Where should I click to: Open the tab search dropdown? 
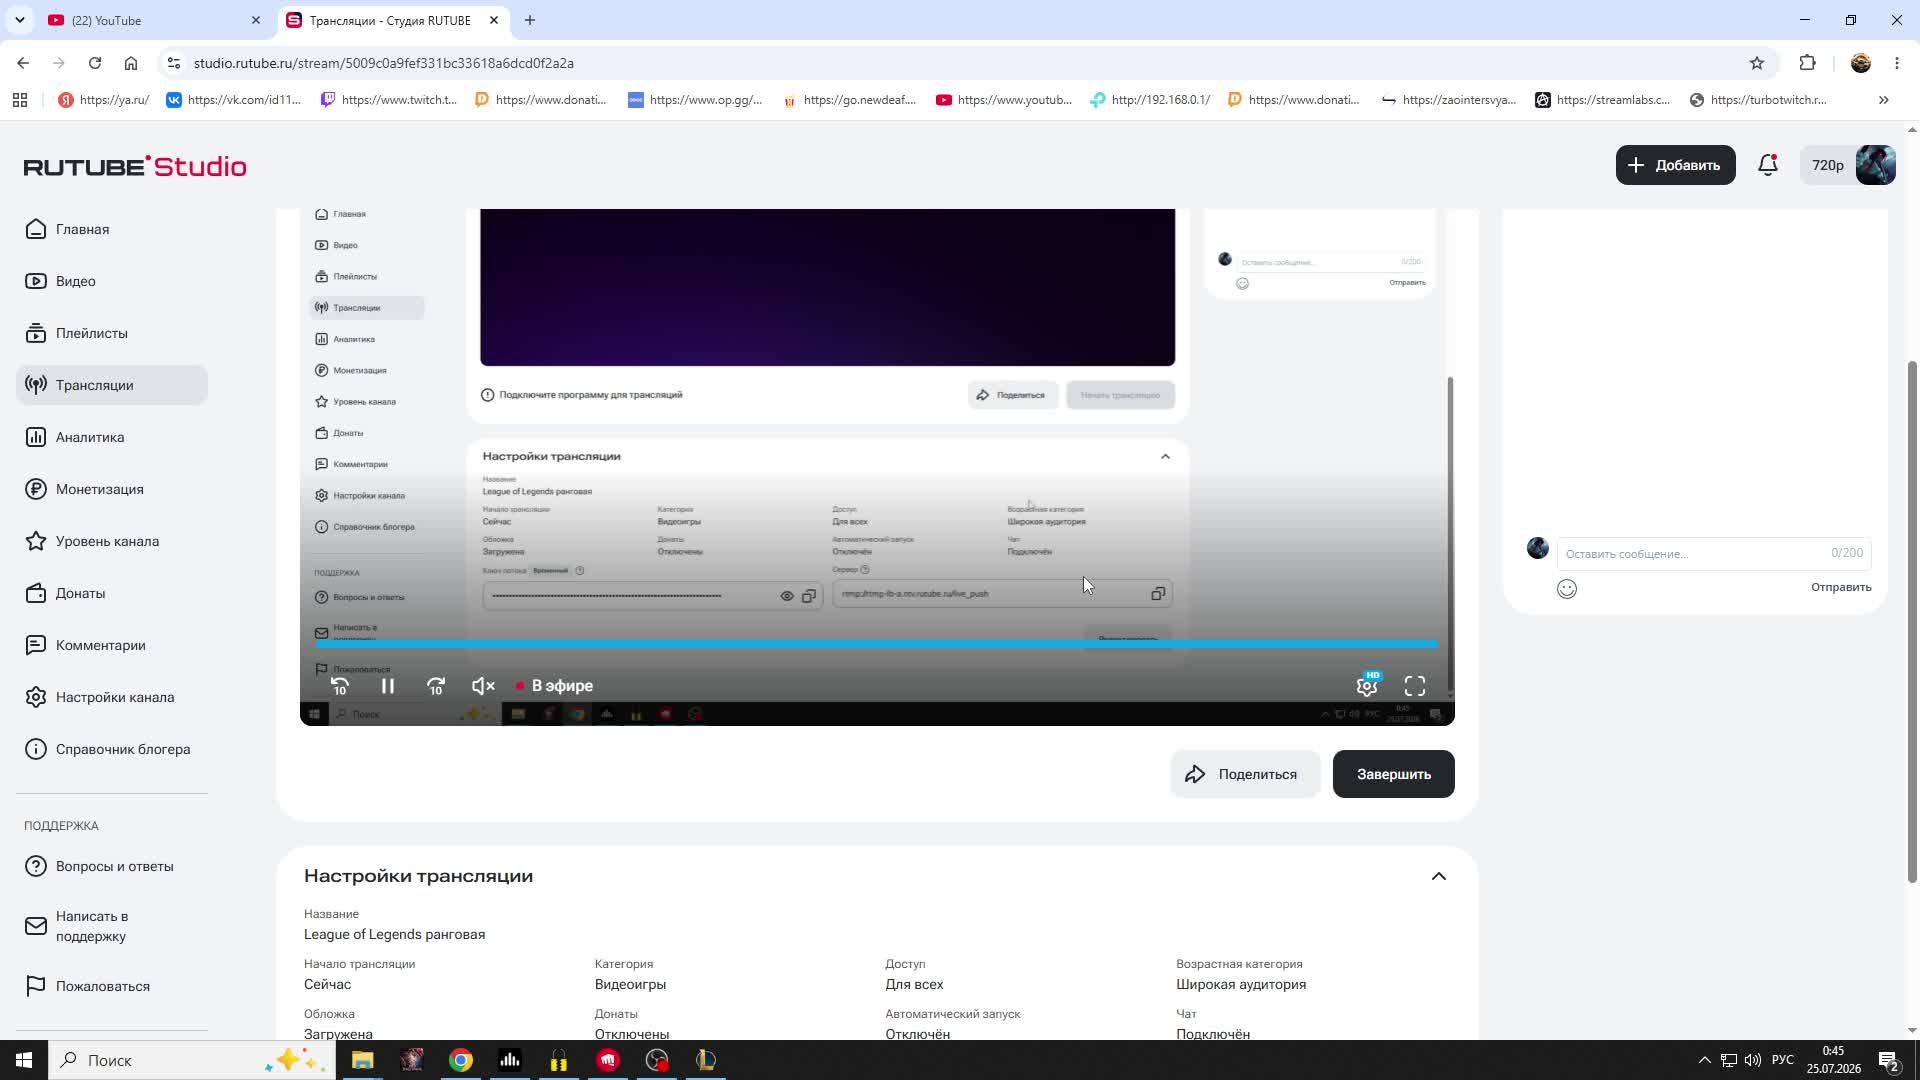coord(19,20)
